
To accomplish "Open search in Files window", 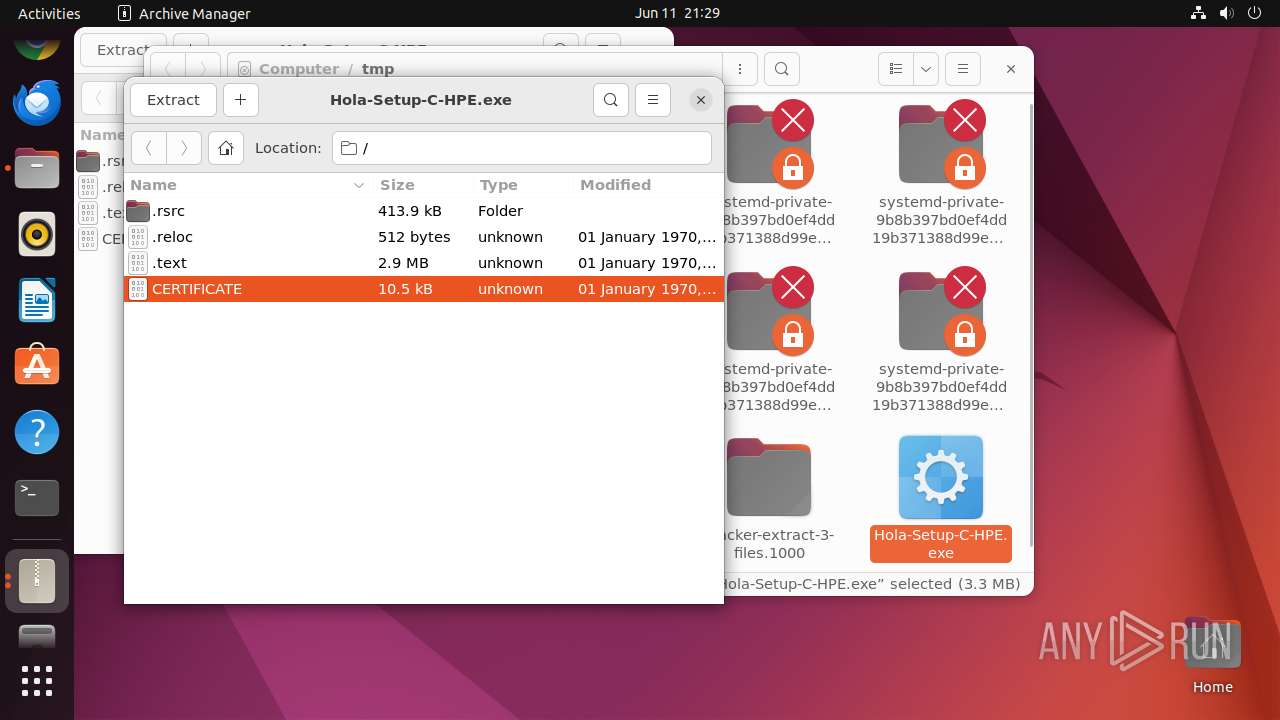I will [x=782, y=69].
